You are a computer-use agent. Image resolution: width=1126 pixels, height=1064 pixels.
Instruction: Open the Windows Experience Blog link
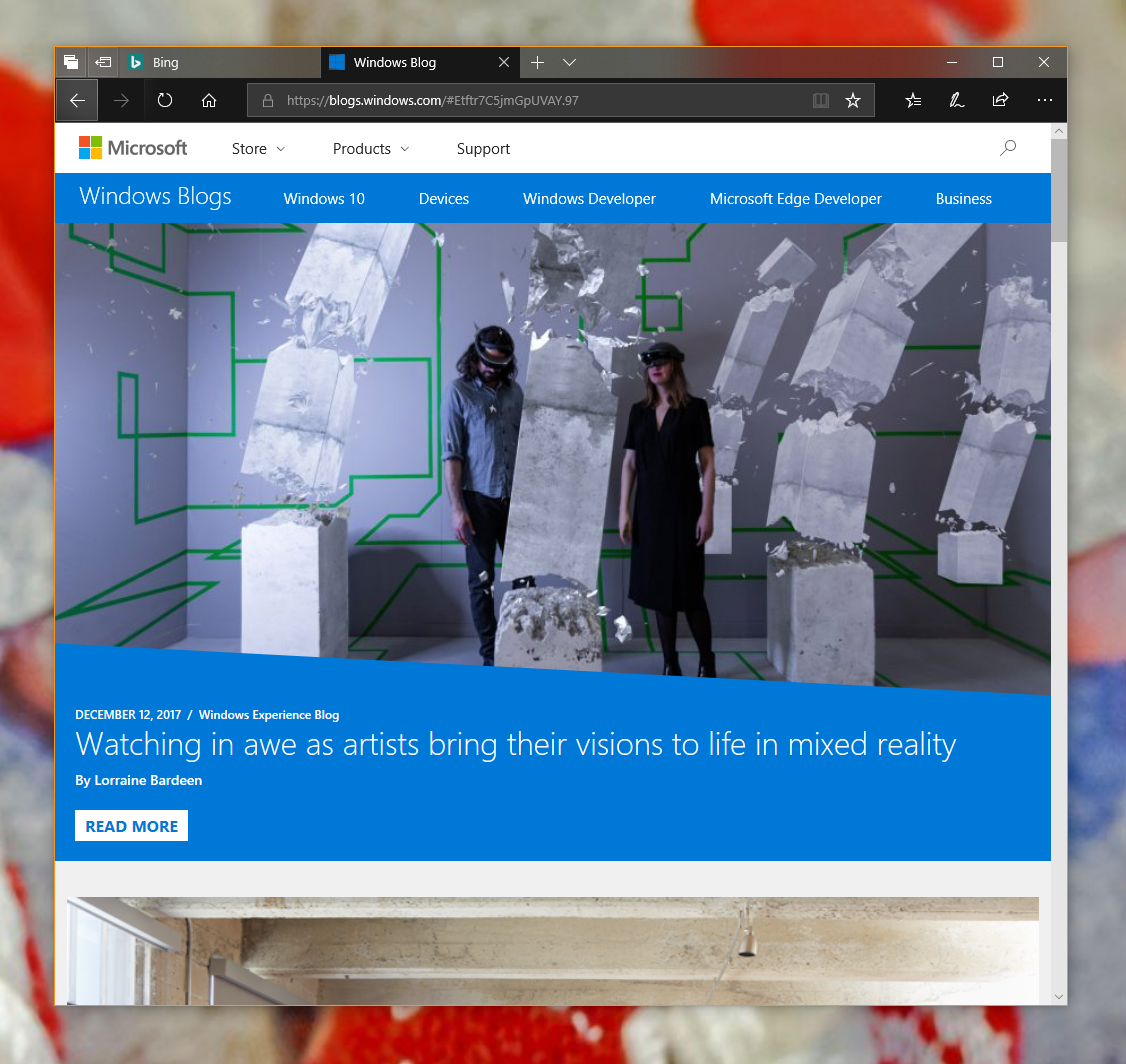[x=268, y=714]
